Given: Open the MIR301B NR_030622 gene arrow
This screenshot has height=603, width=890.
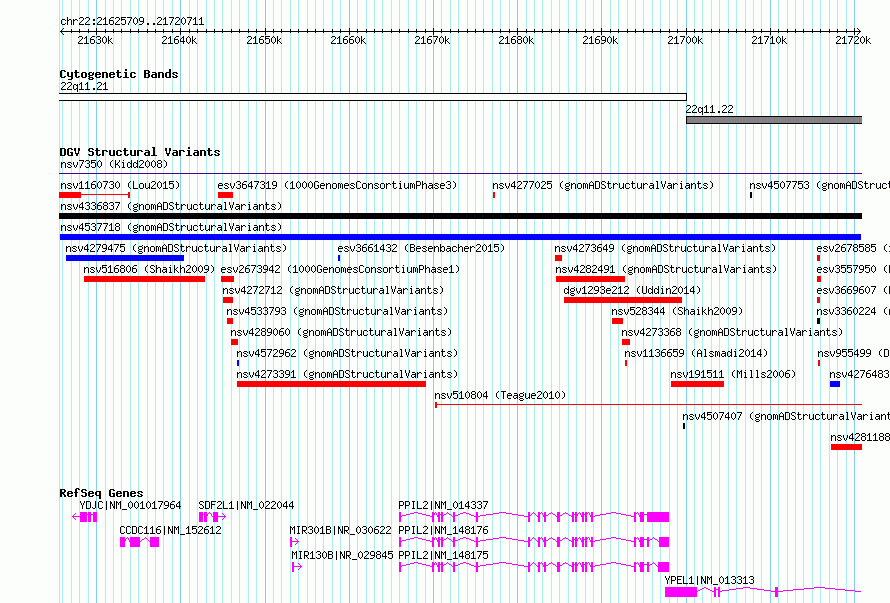Looking at the screenshot, I should (294, 542).
